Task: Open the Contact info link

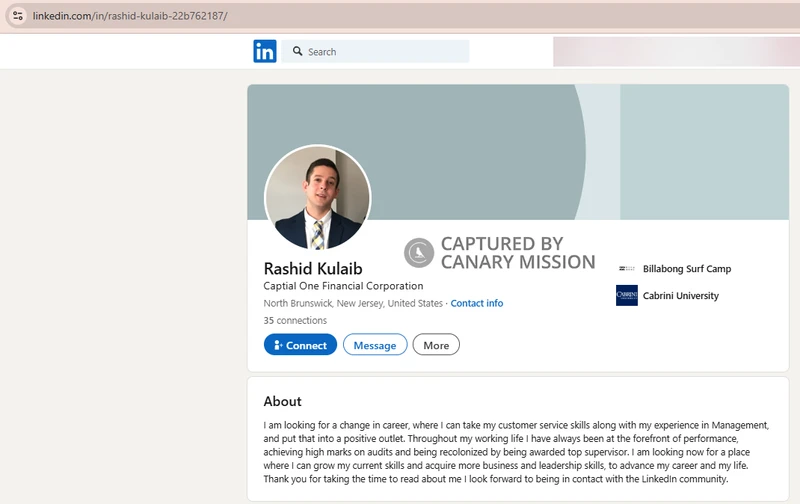Action: tap(477, 303)
